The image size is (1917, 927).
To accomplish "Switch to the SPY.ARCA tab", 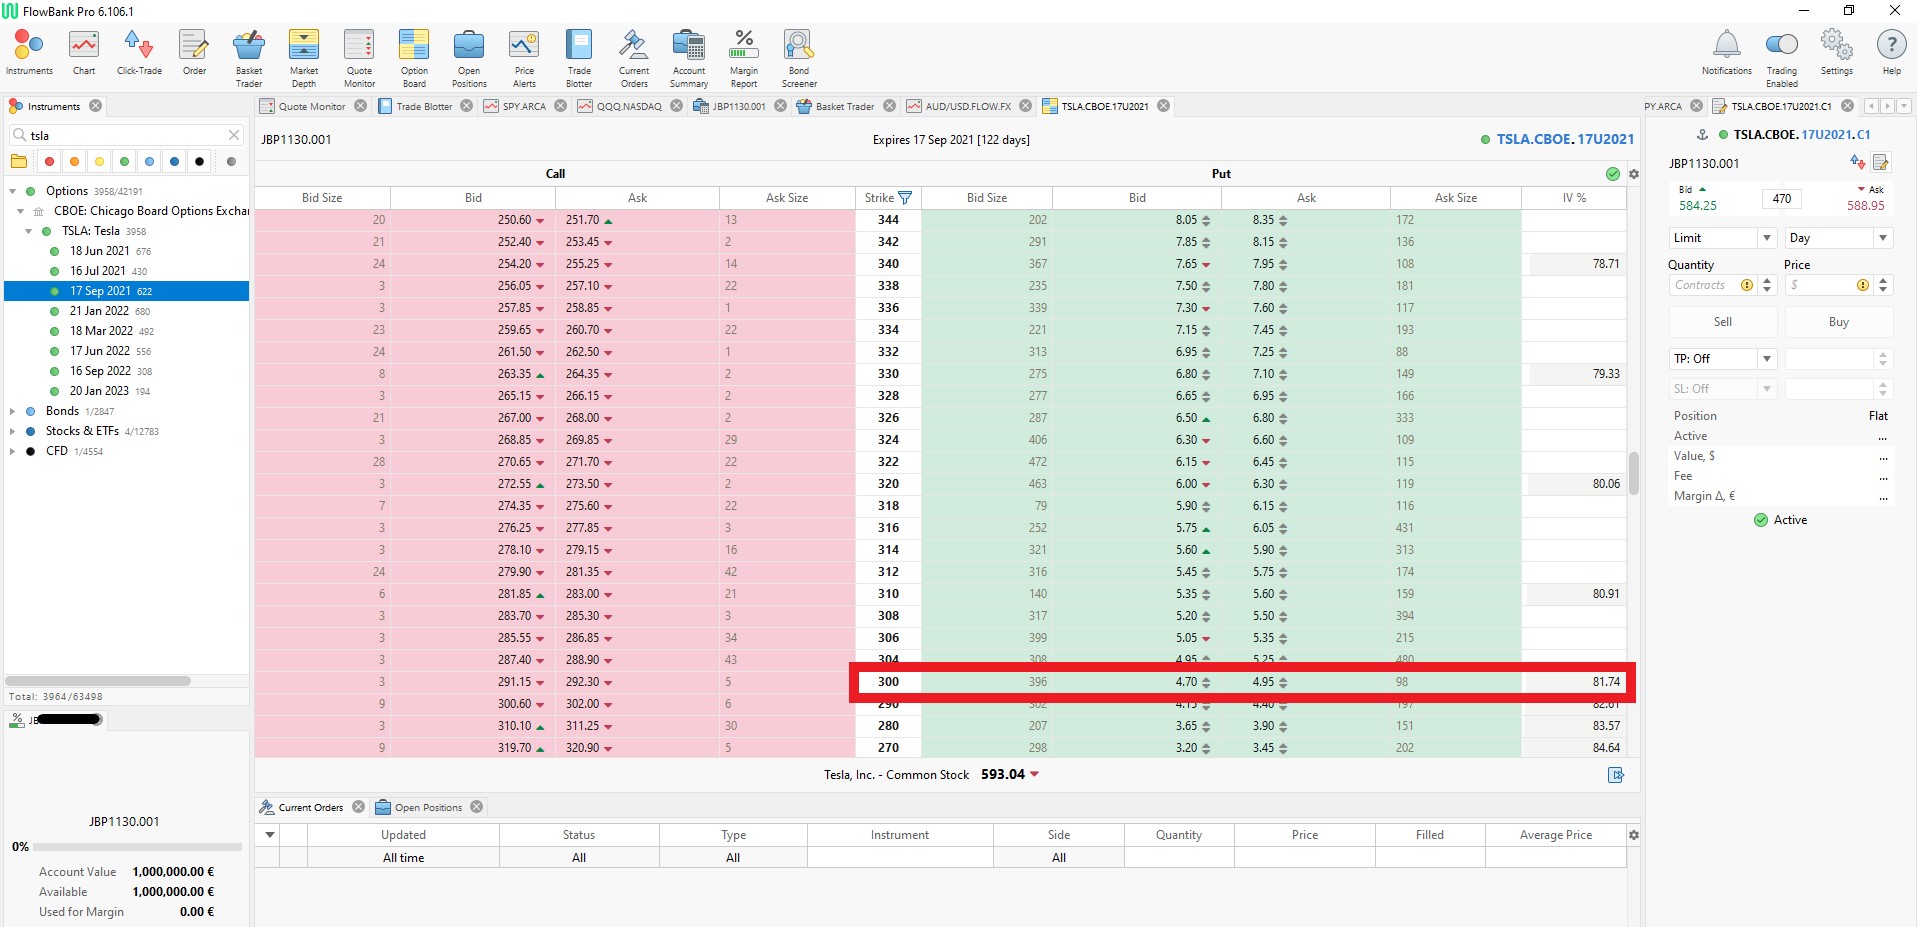I will coord(524,106).
